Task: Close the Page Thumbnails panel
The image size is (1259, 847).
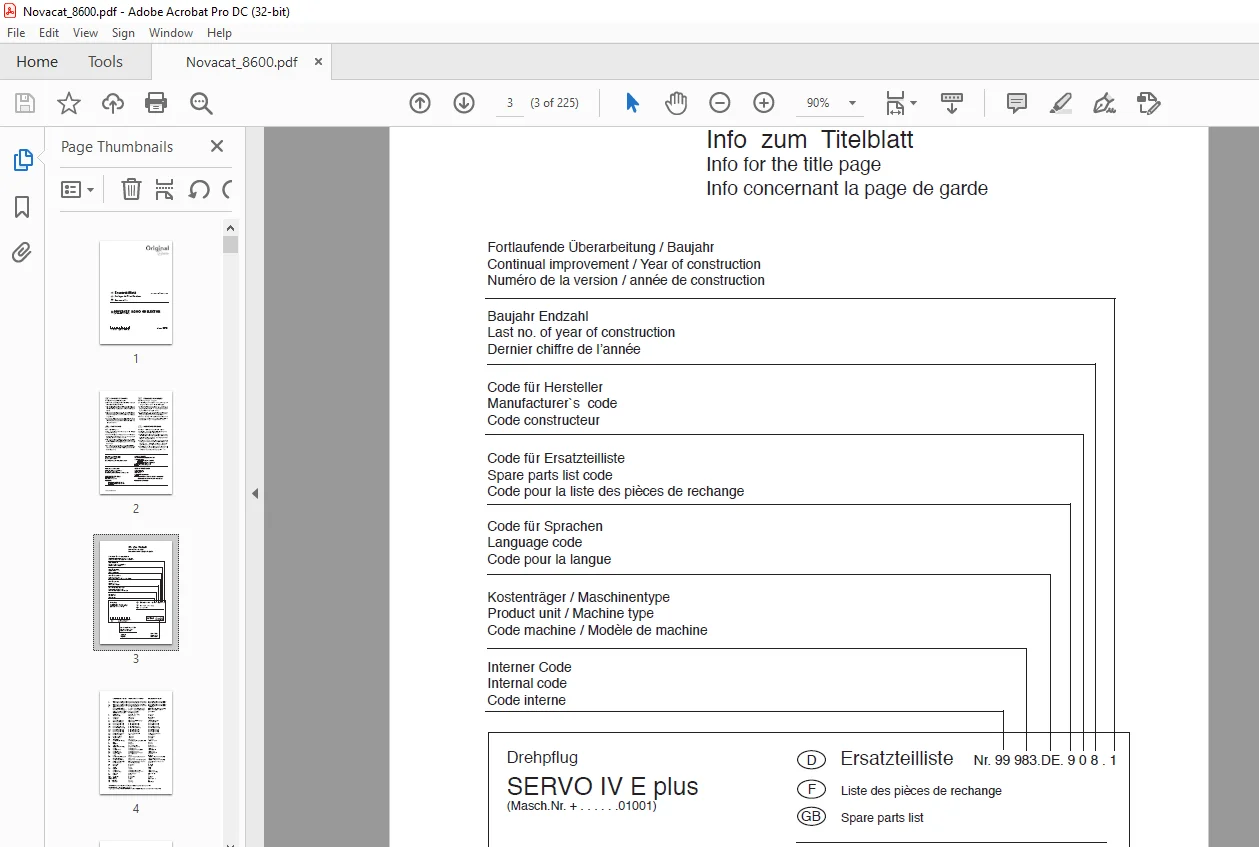Action: tap(217, 146)
